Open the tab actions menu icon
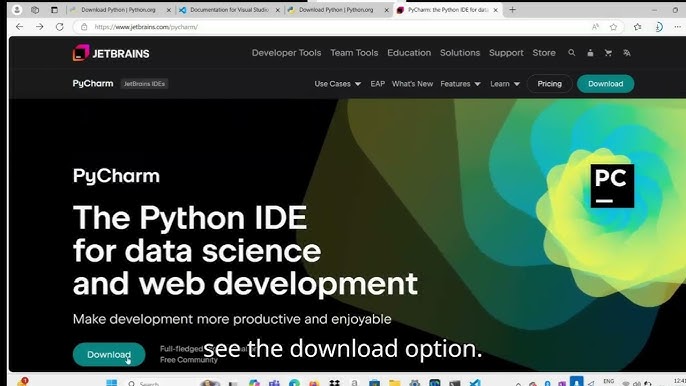This screenshot has height=386, width=686. (54, 10)
